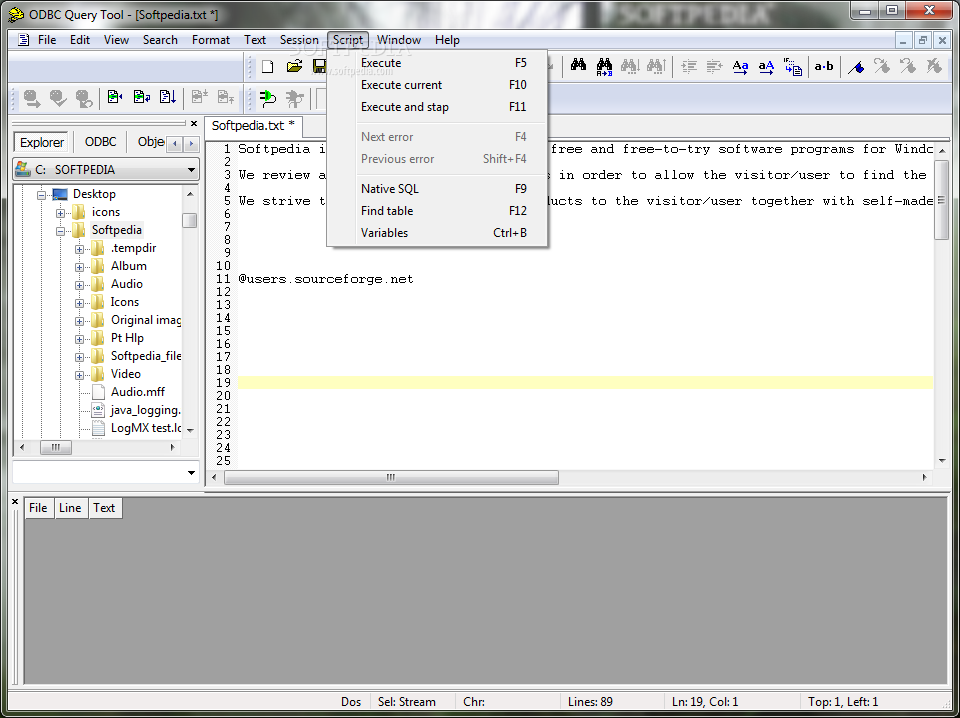The width and height of the screenshot is (960, 718).
Task: Toggle the a·b show whitespace icon
Action: (824, 66)
